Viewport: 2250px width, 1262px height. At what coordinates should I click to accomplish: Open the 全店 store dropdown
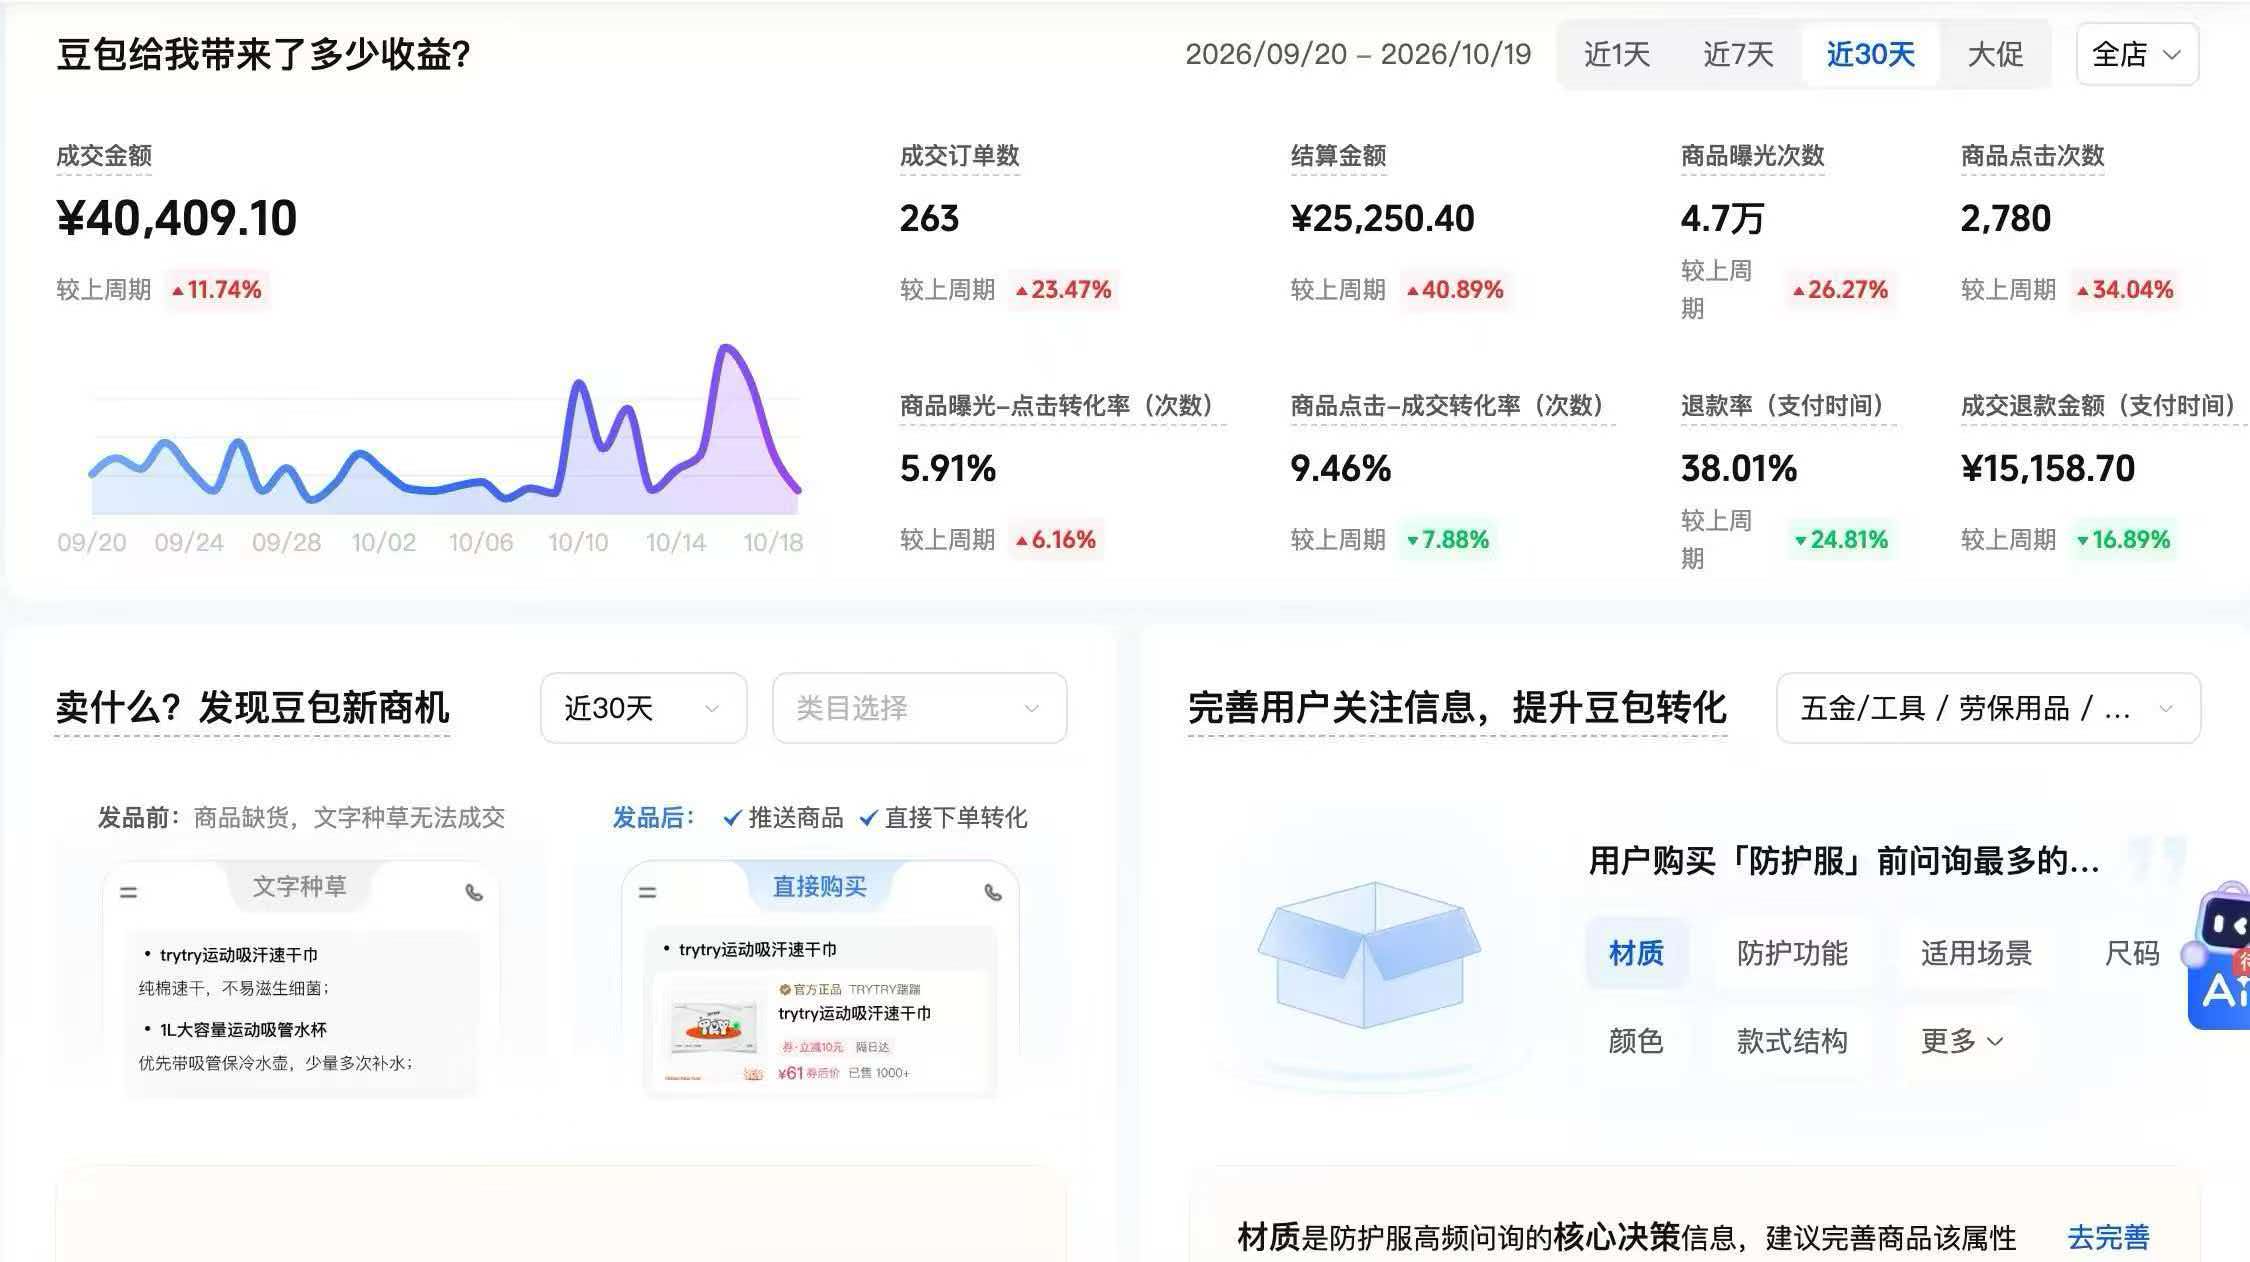tap(2137, 54)
